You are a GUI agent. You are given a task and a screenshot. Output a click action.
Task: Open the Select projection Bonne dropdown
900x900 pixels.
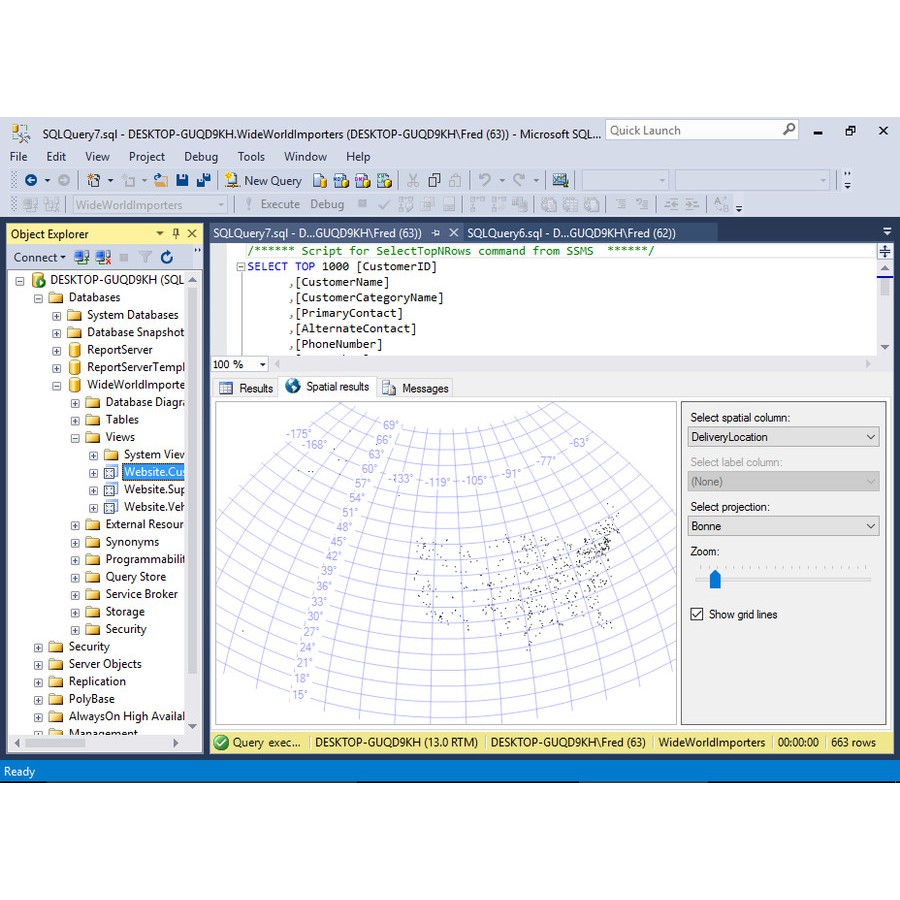point(783,526)
